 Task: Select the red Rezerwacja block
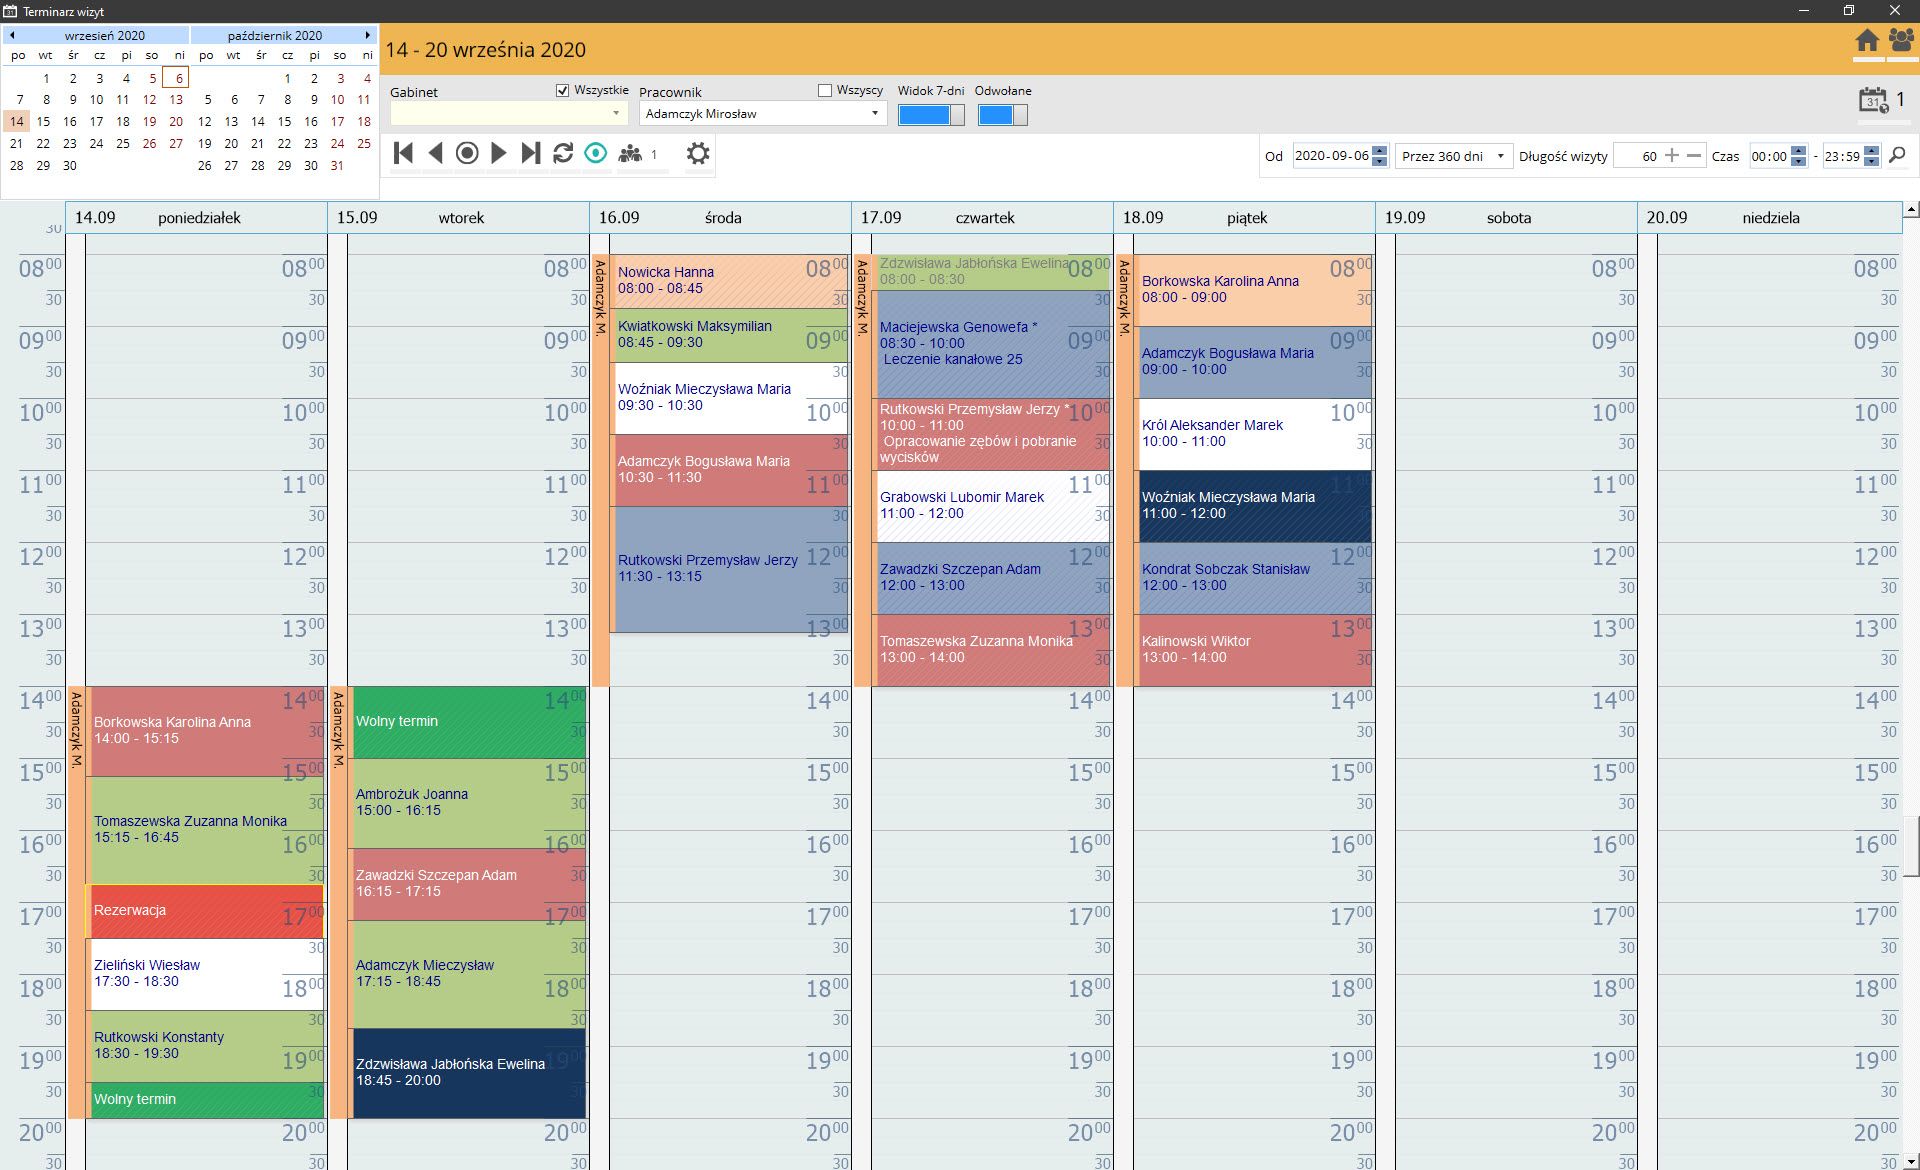pos(206,911)
